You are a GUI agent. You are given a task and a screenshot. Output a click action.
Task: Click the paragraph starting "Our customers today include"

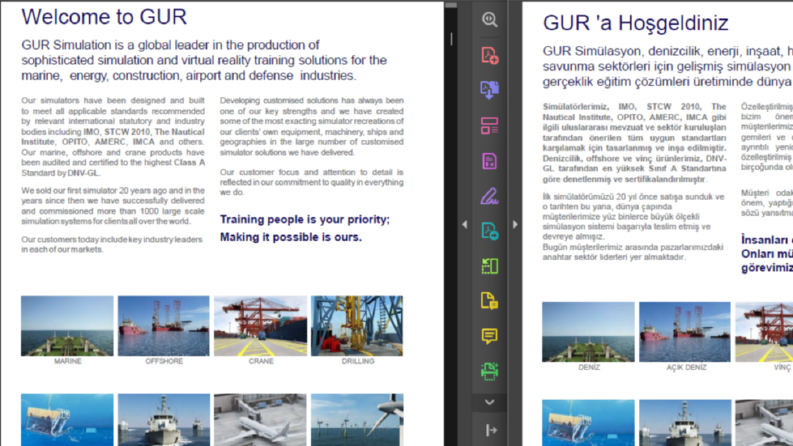pyautogui.click(x=112, y=244)
